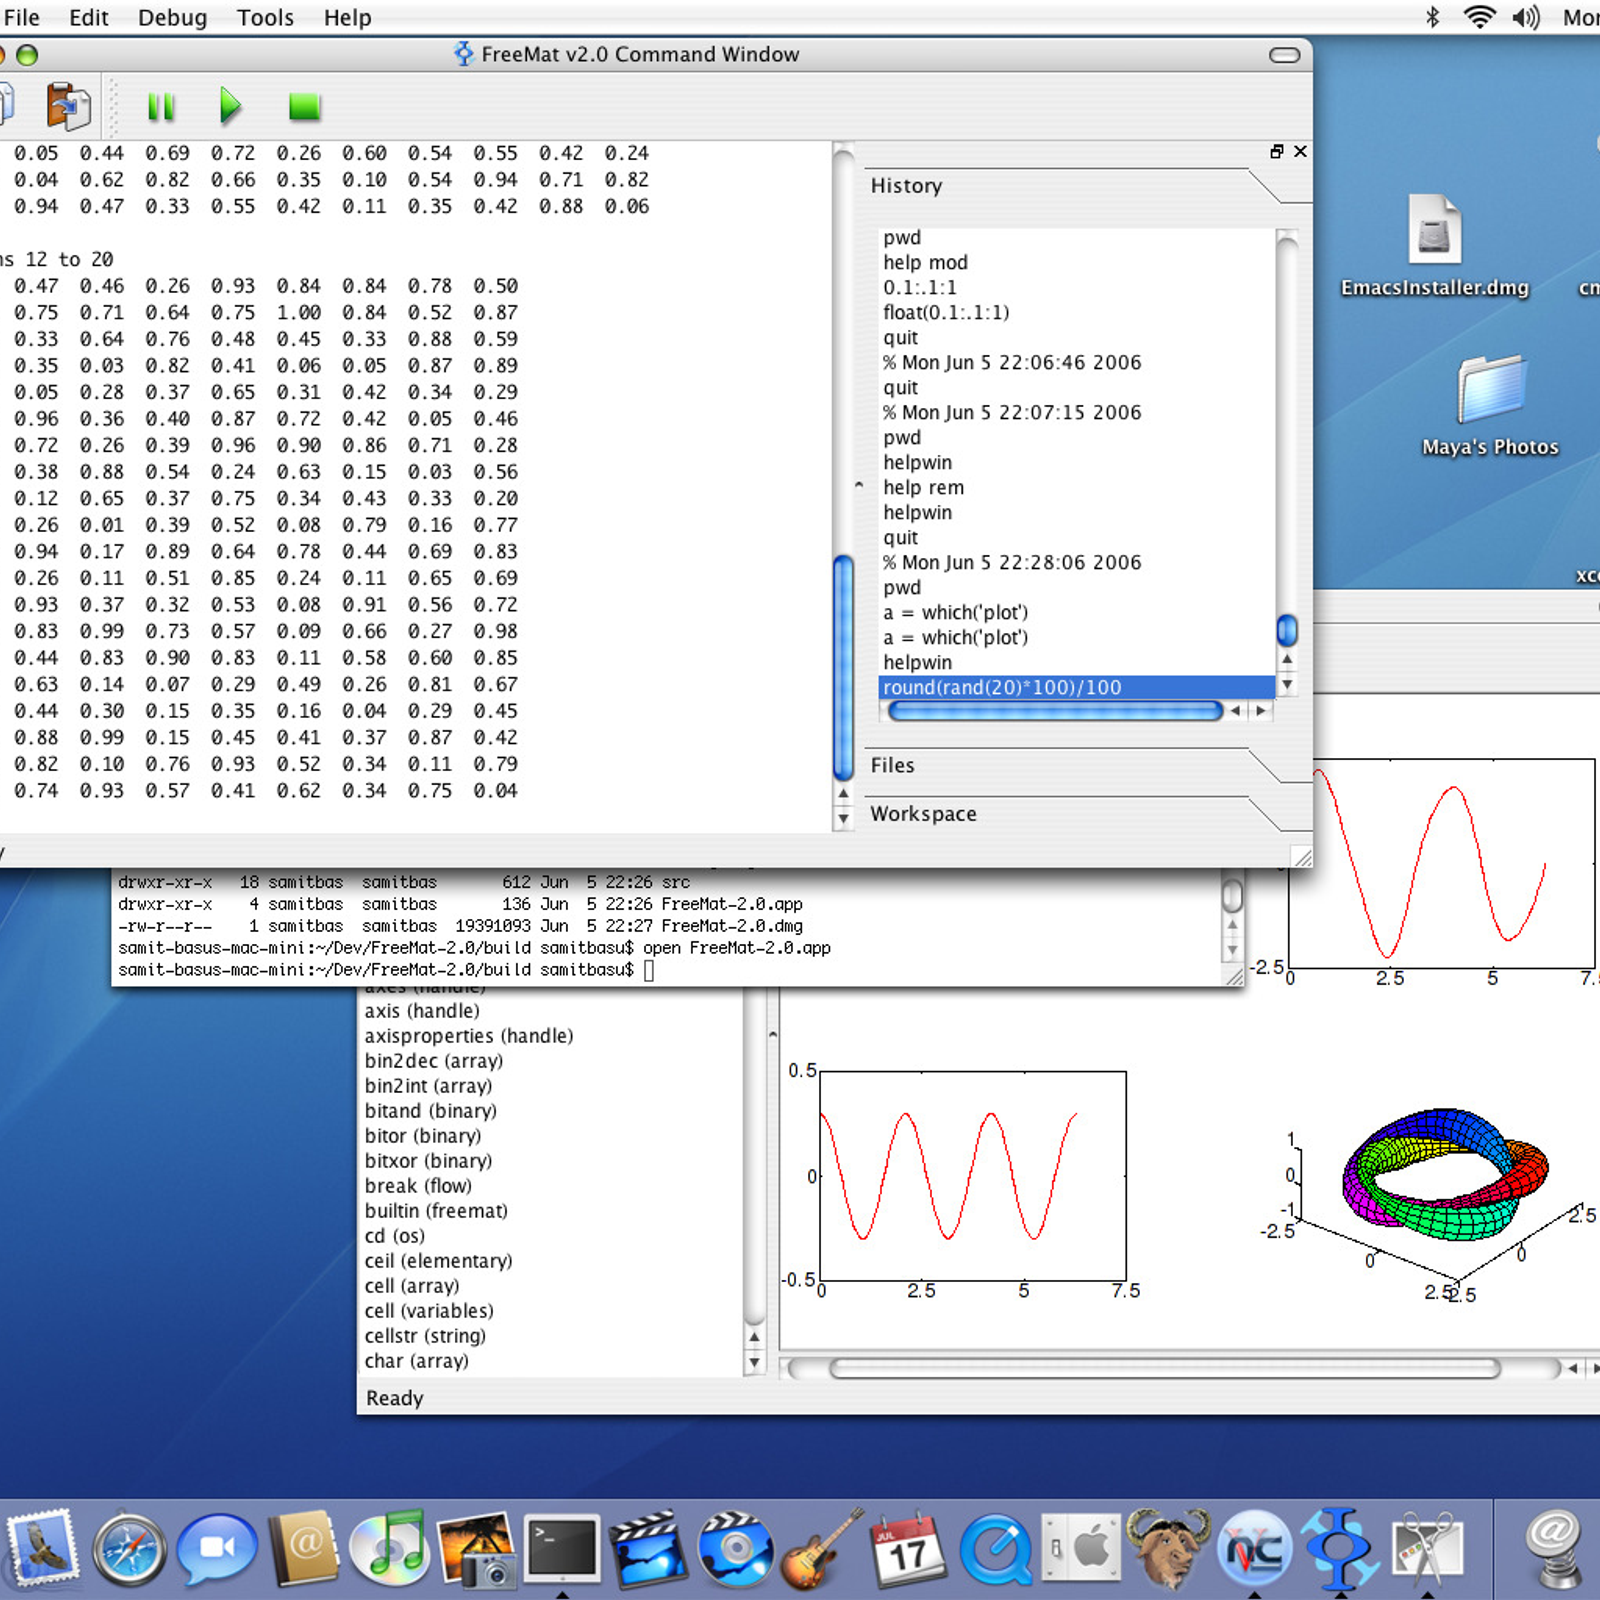Click command output vertical scrollbar thumb
Image resolution: width=1600 pixels, height=1600 pixels.
click(x=843, y=667)
